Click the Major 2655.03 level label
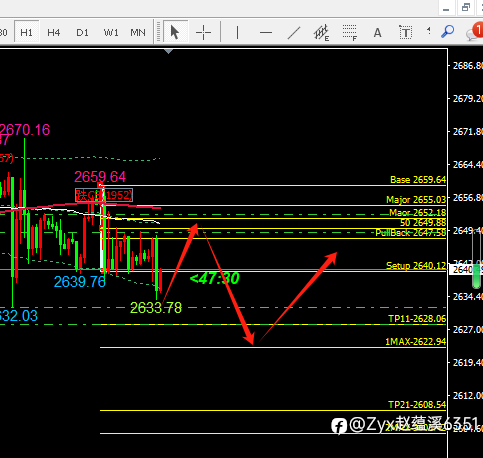Screen dimensions: 483x458 (416, 200)
